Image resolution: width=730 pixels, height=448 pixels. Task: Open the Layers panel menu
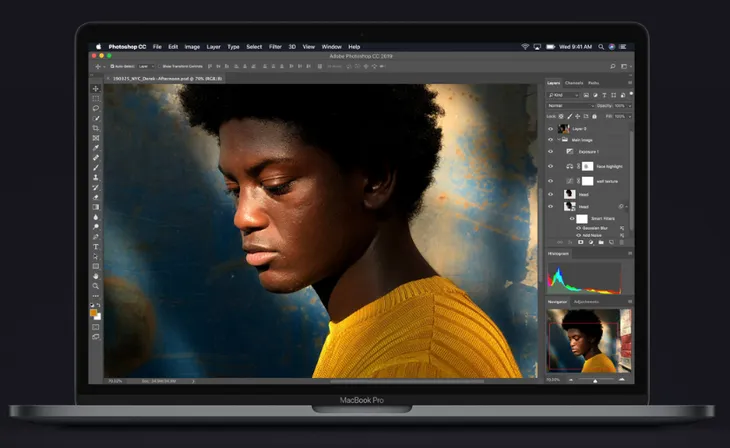(630, 83)
